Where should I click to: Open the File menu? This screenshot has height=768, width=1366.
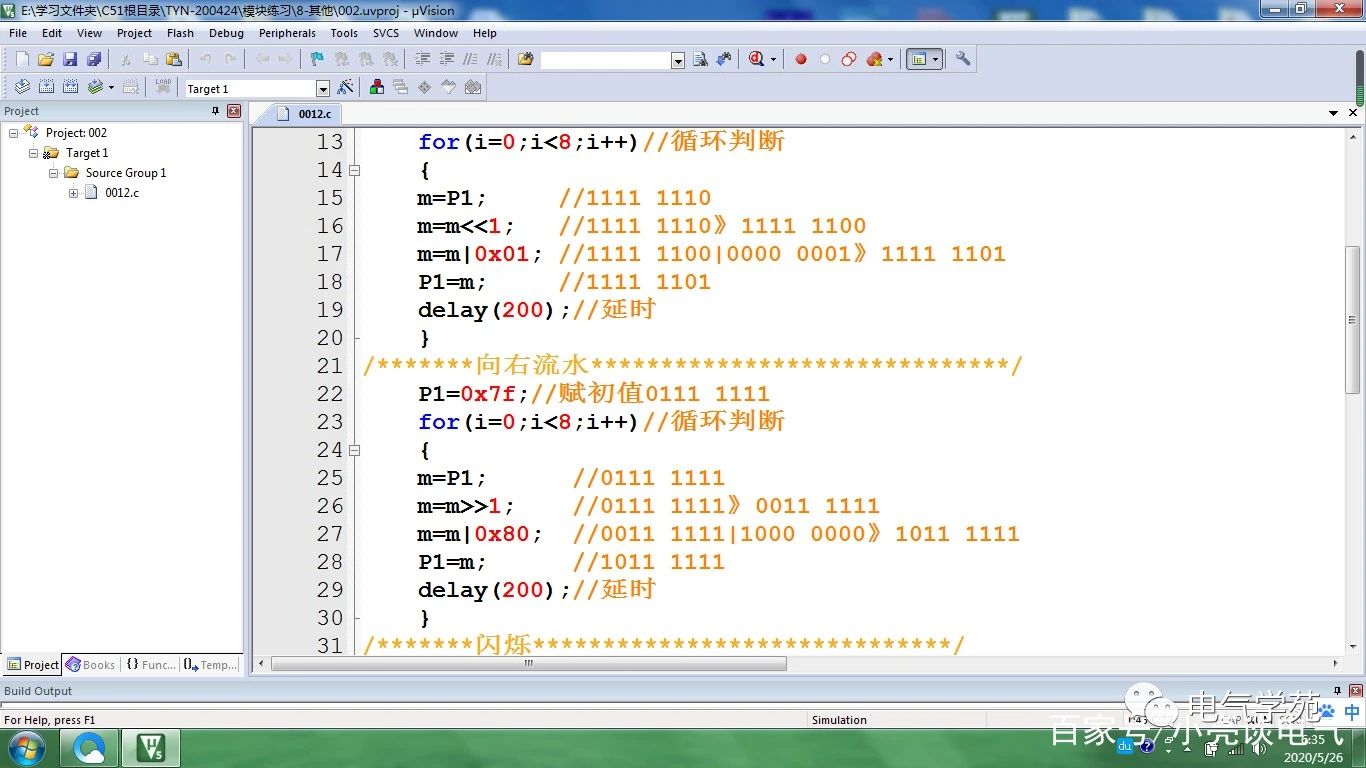pyautogui.click(x=18, y=33)
